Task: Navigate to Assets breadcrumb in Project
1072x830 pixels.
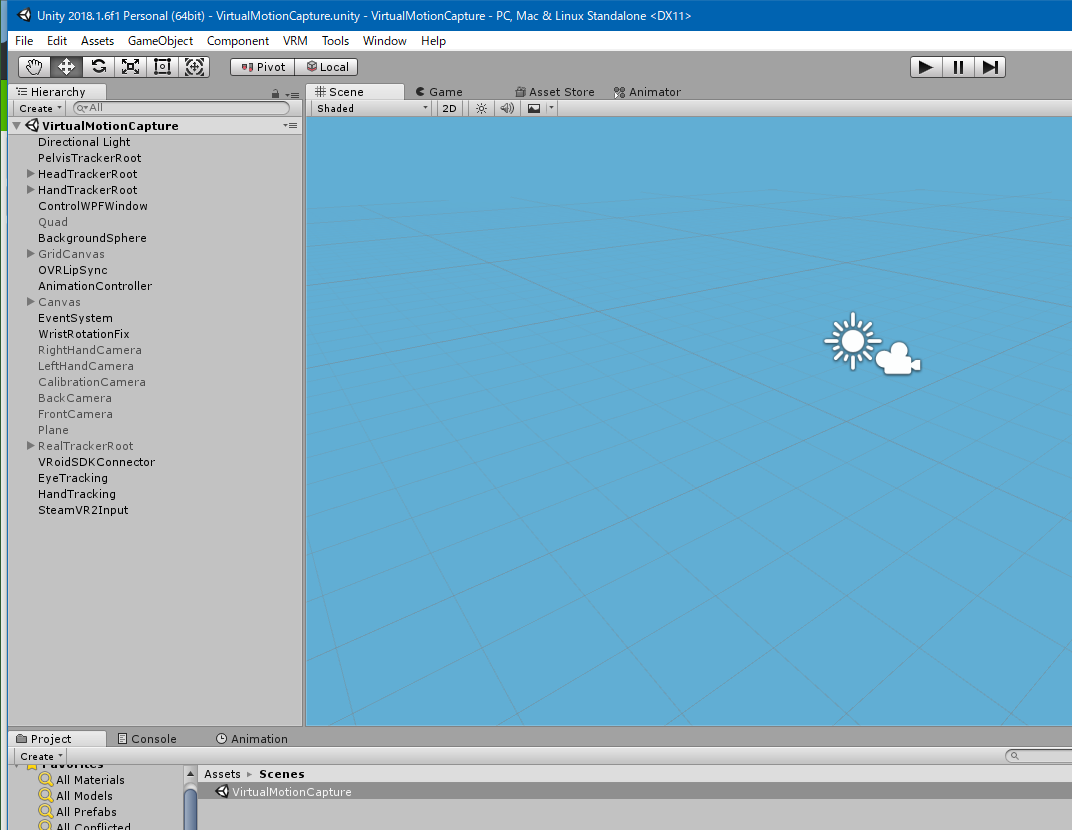Action: [222, 774]
